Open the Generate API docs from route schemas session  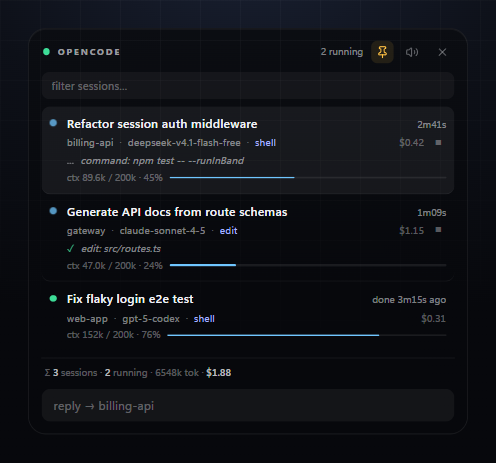(x=248, y=238)
